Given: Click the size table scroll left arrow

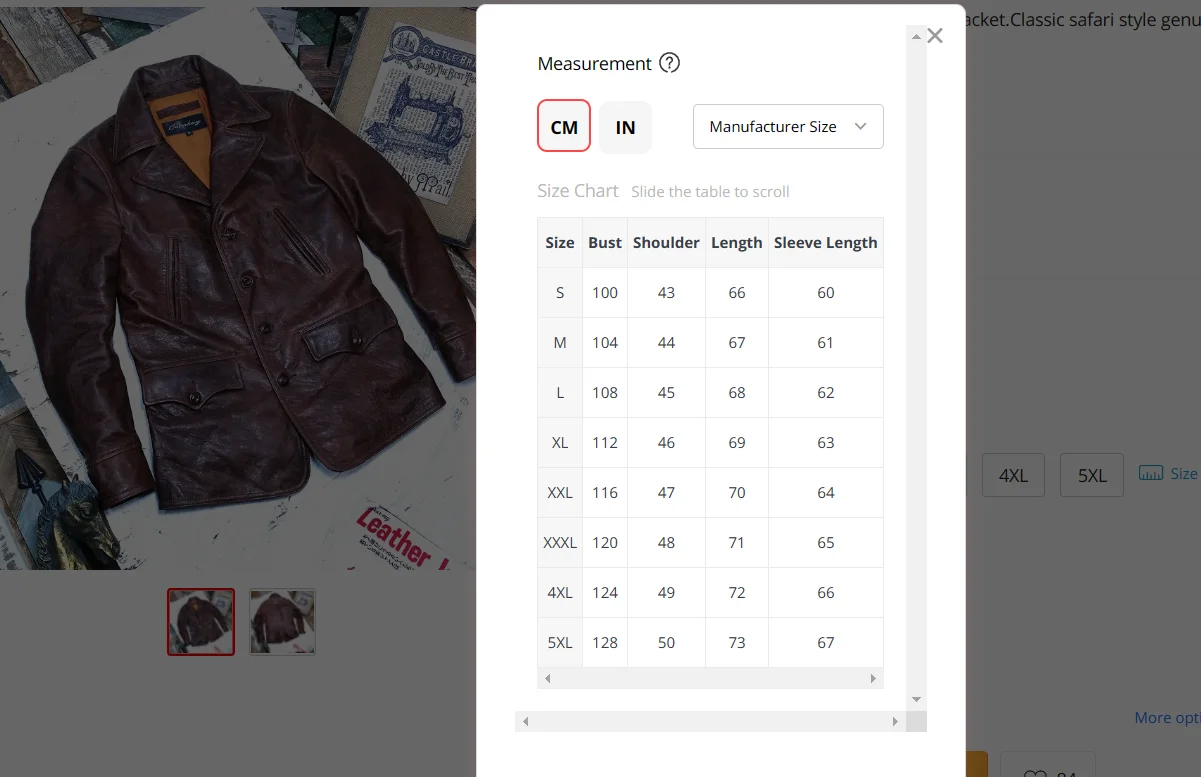Looking at the screenshot, I should pos(547,679).
